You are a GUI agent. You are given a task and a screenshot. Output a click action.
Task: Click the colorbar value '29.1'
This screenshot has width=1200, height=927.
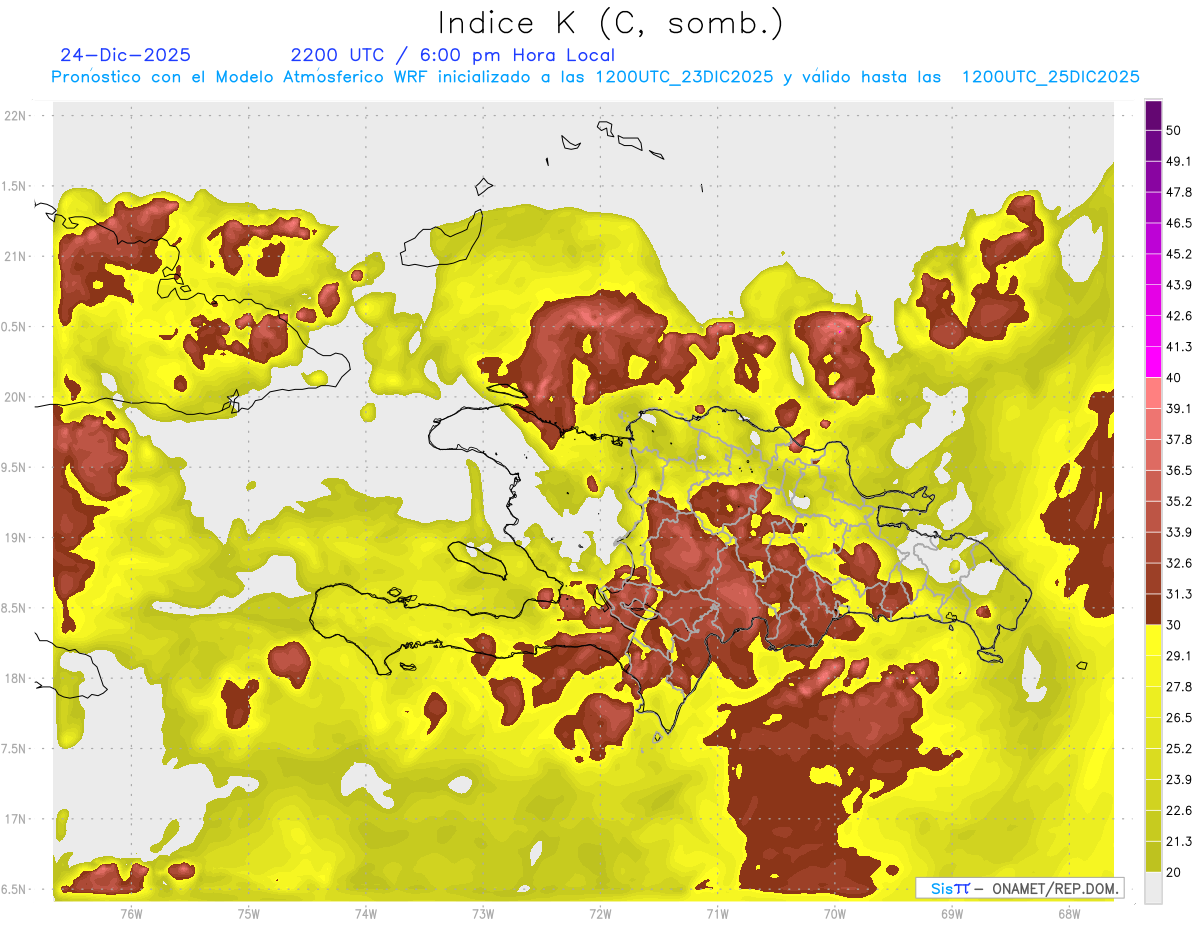[1178, 656]
